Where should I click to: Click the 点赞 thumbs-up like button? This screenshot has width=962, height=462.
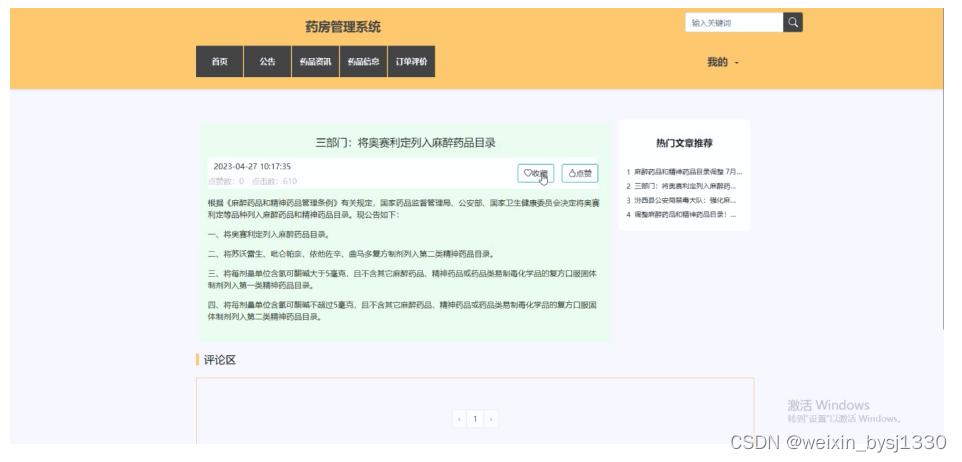(580, 174)
